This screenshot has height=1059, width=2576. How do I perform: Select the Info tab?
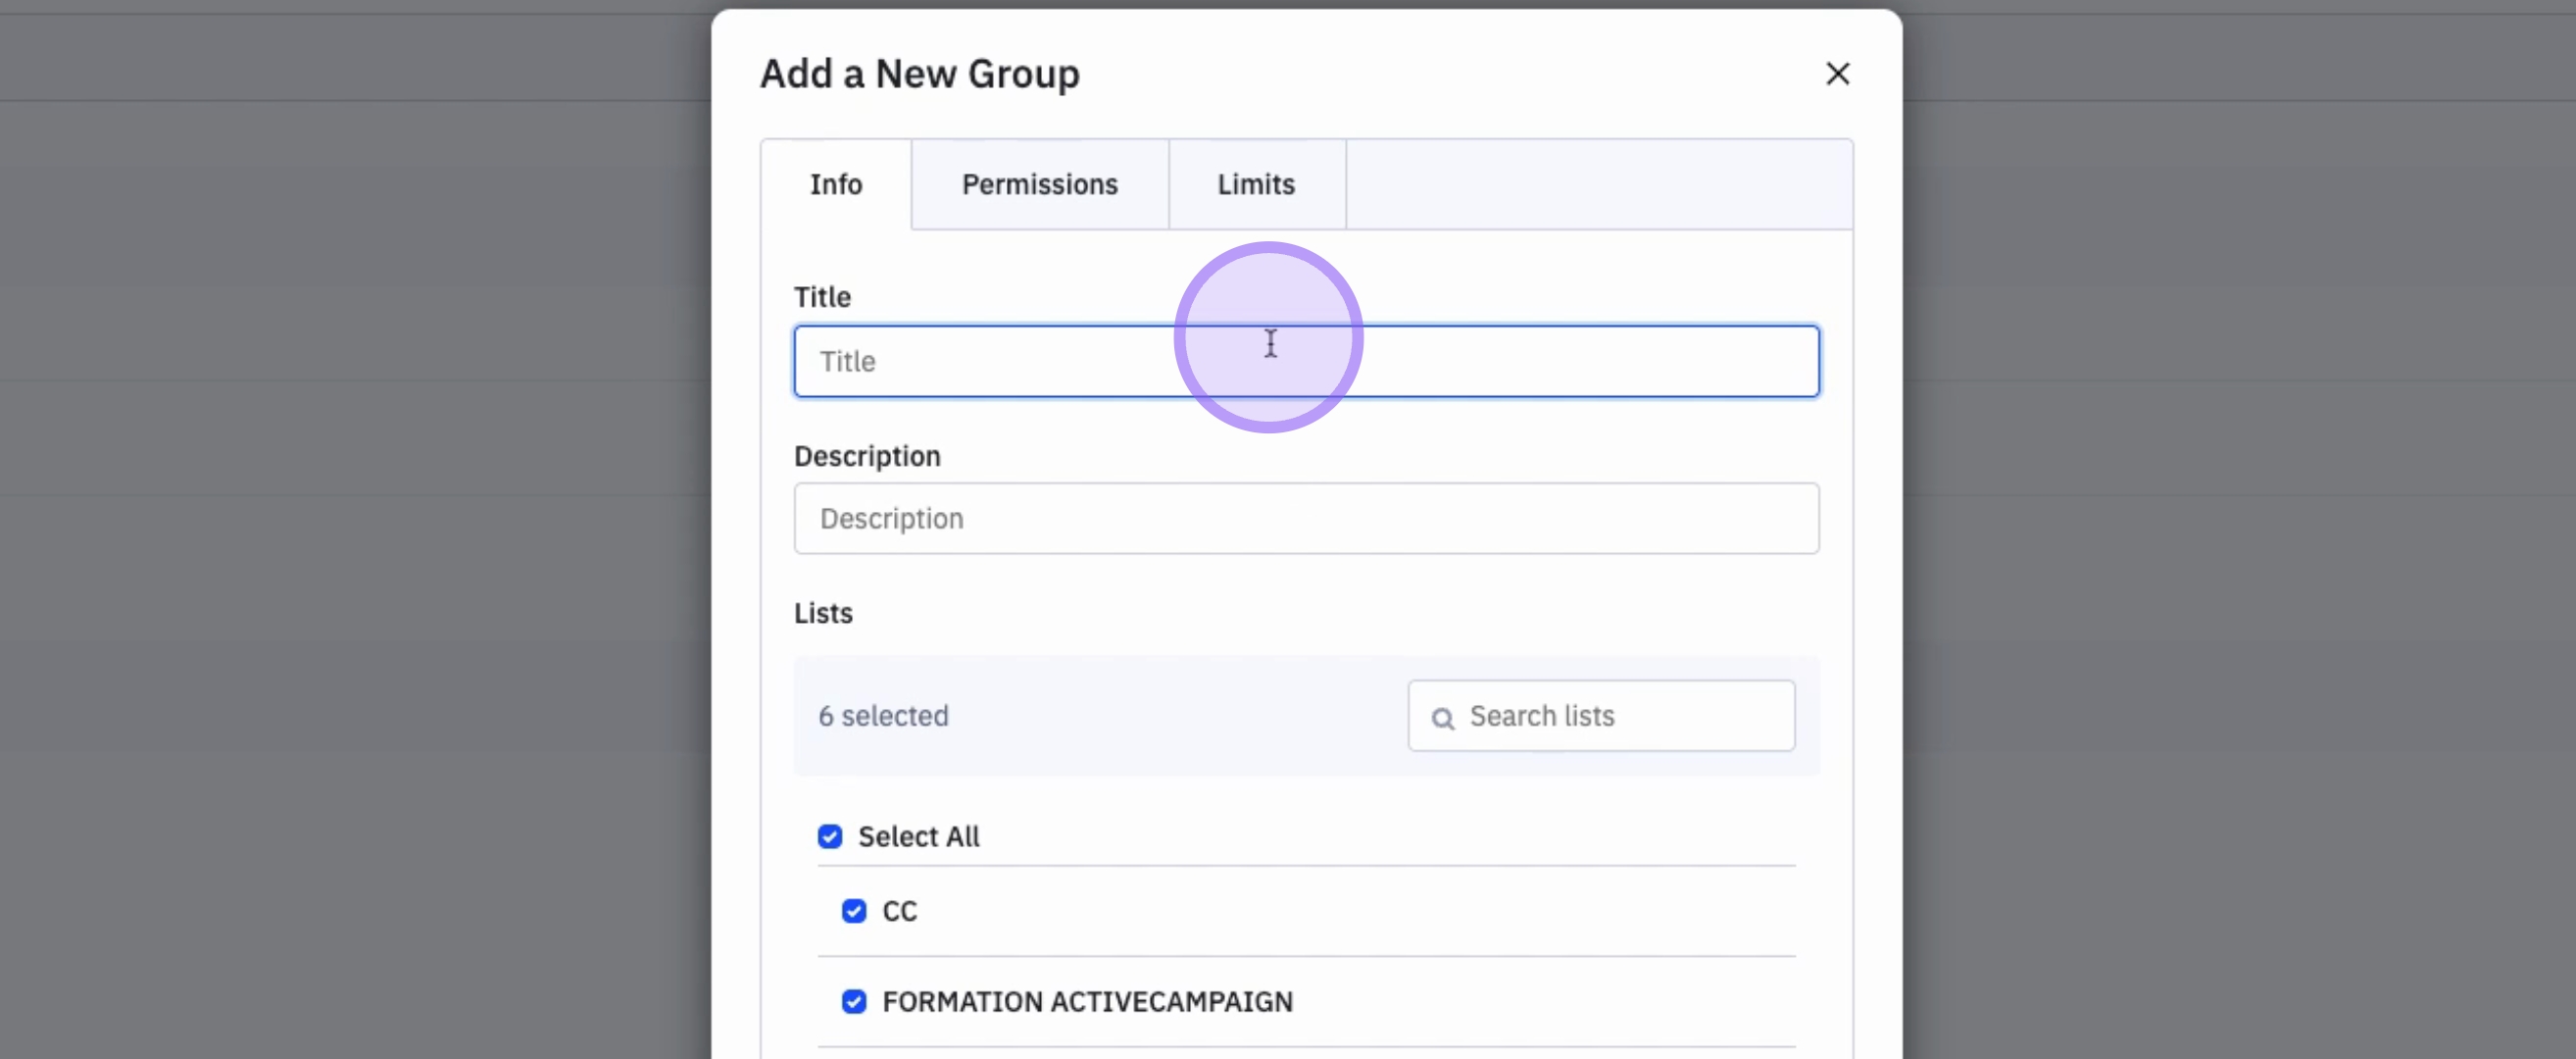click(835, 185)
